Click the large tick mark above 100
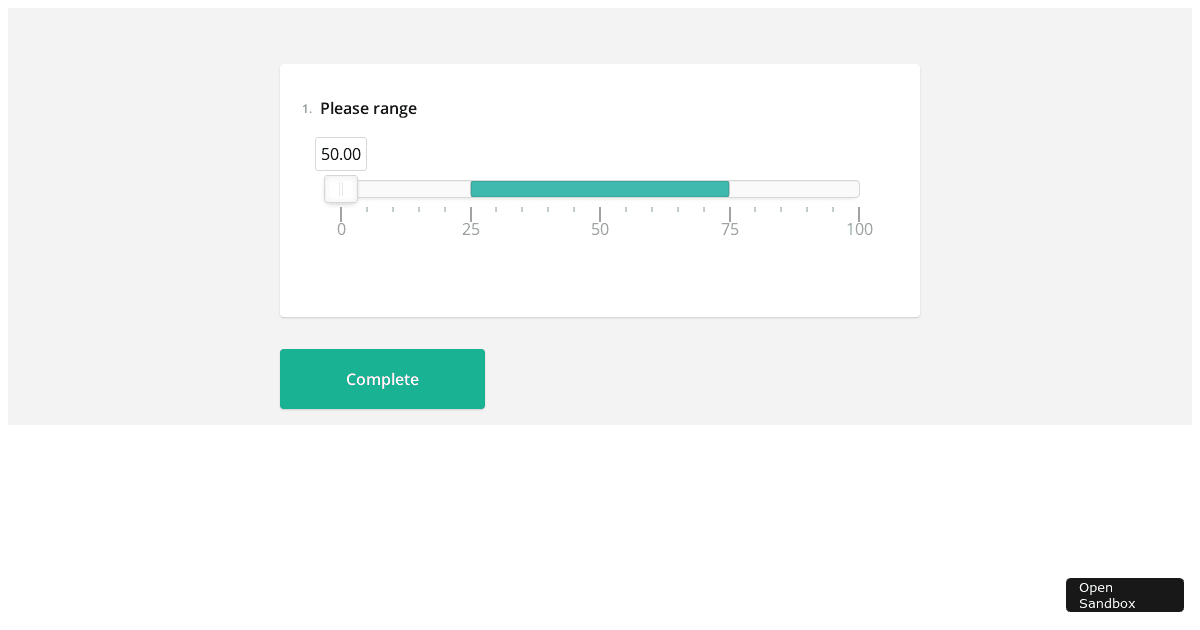The image size is (1200, 630). pyautogui.click(x=859, y=214)
